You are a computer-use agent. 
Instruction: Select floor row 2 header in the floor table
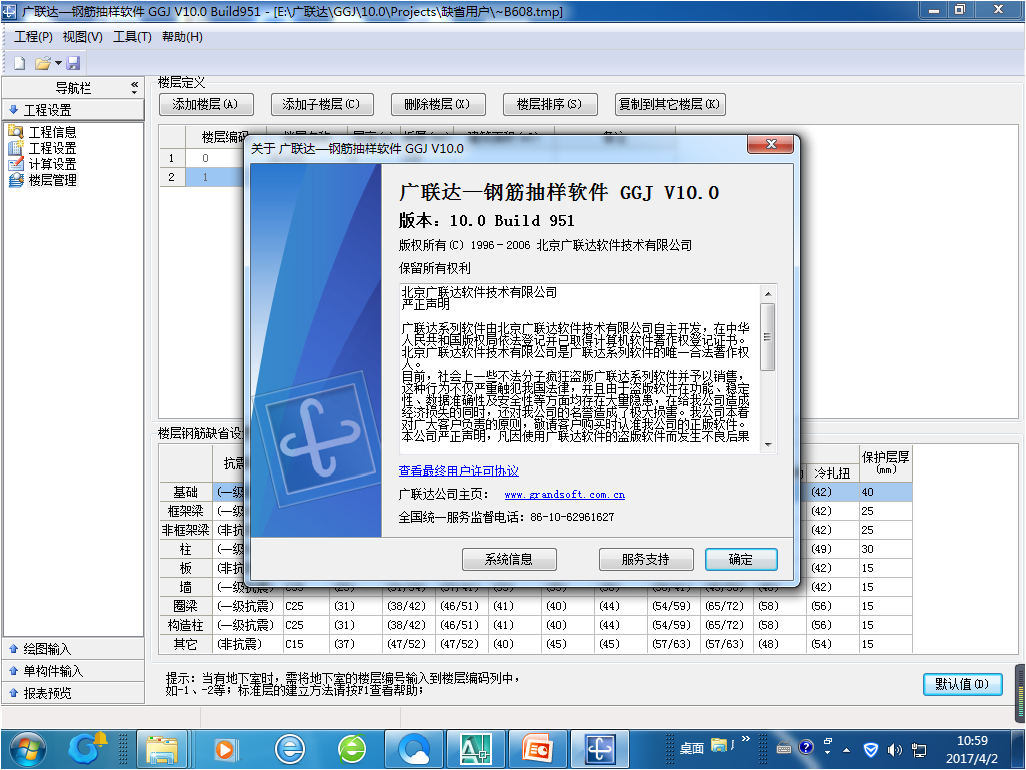[x=172, y=177]
